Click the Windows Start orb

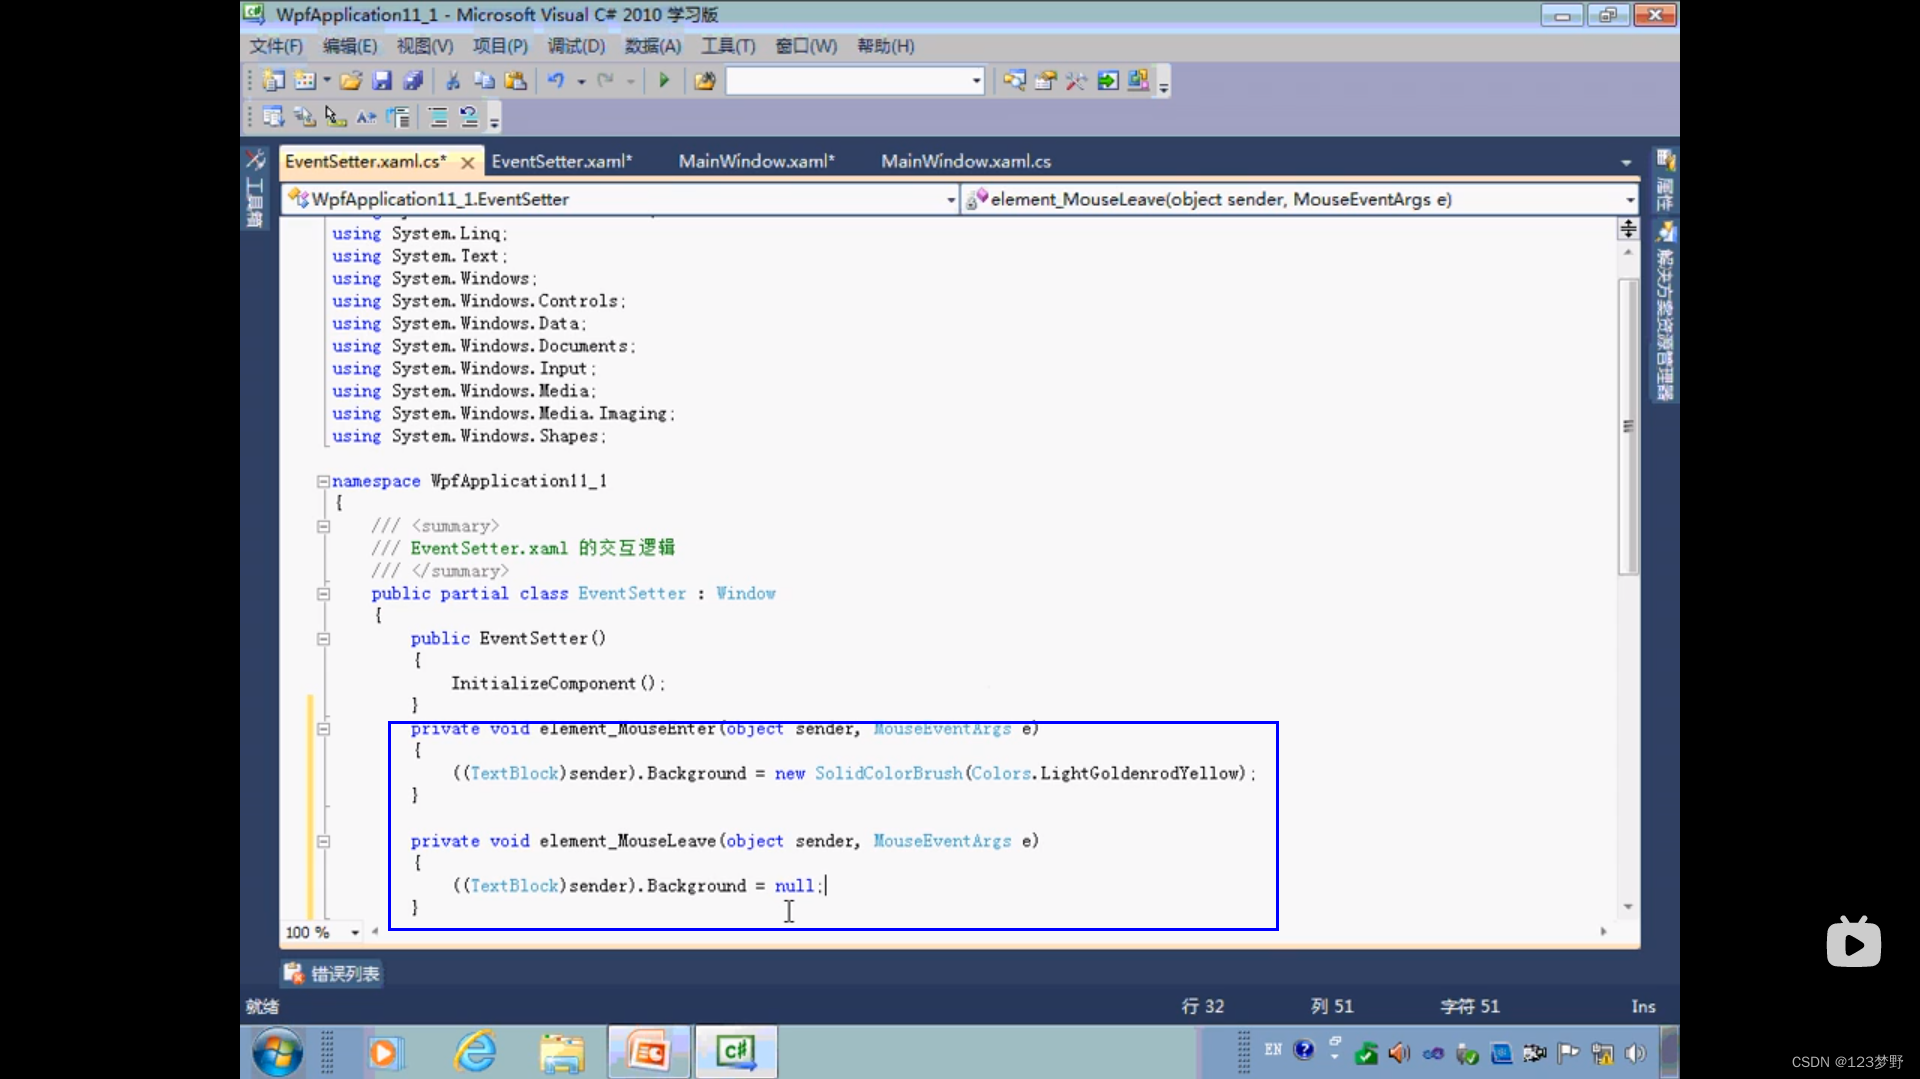point(277,1052)
